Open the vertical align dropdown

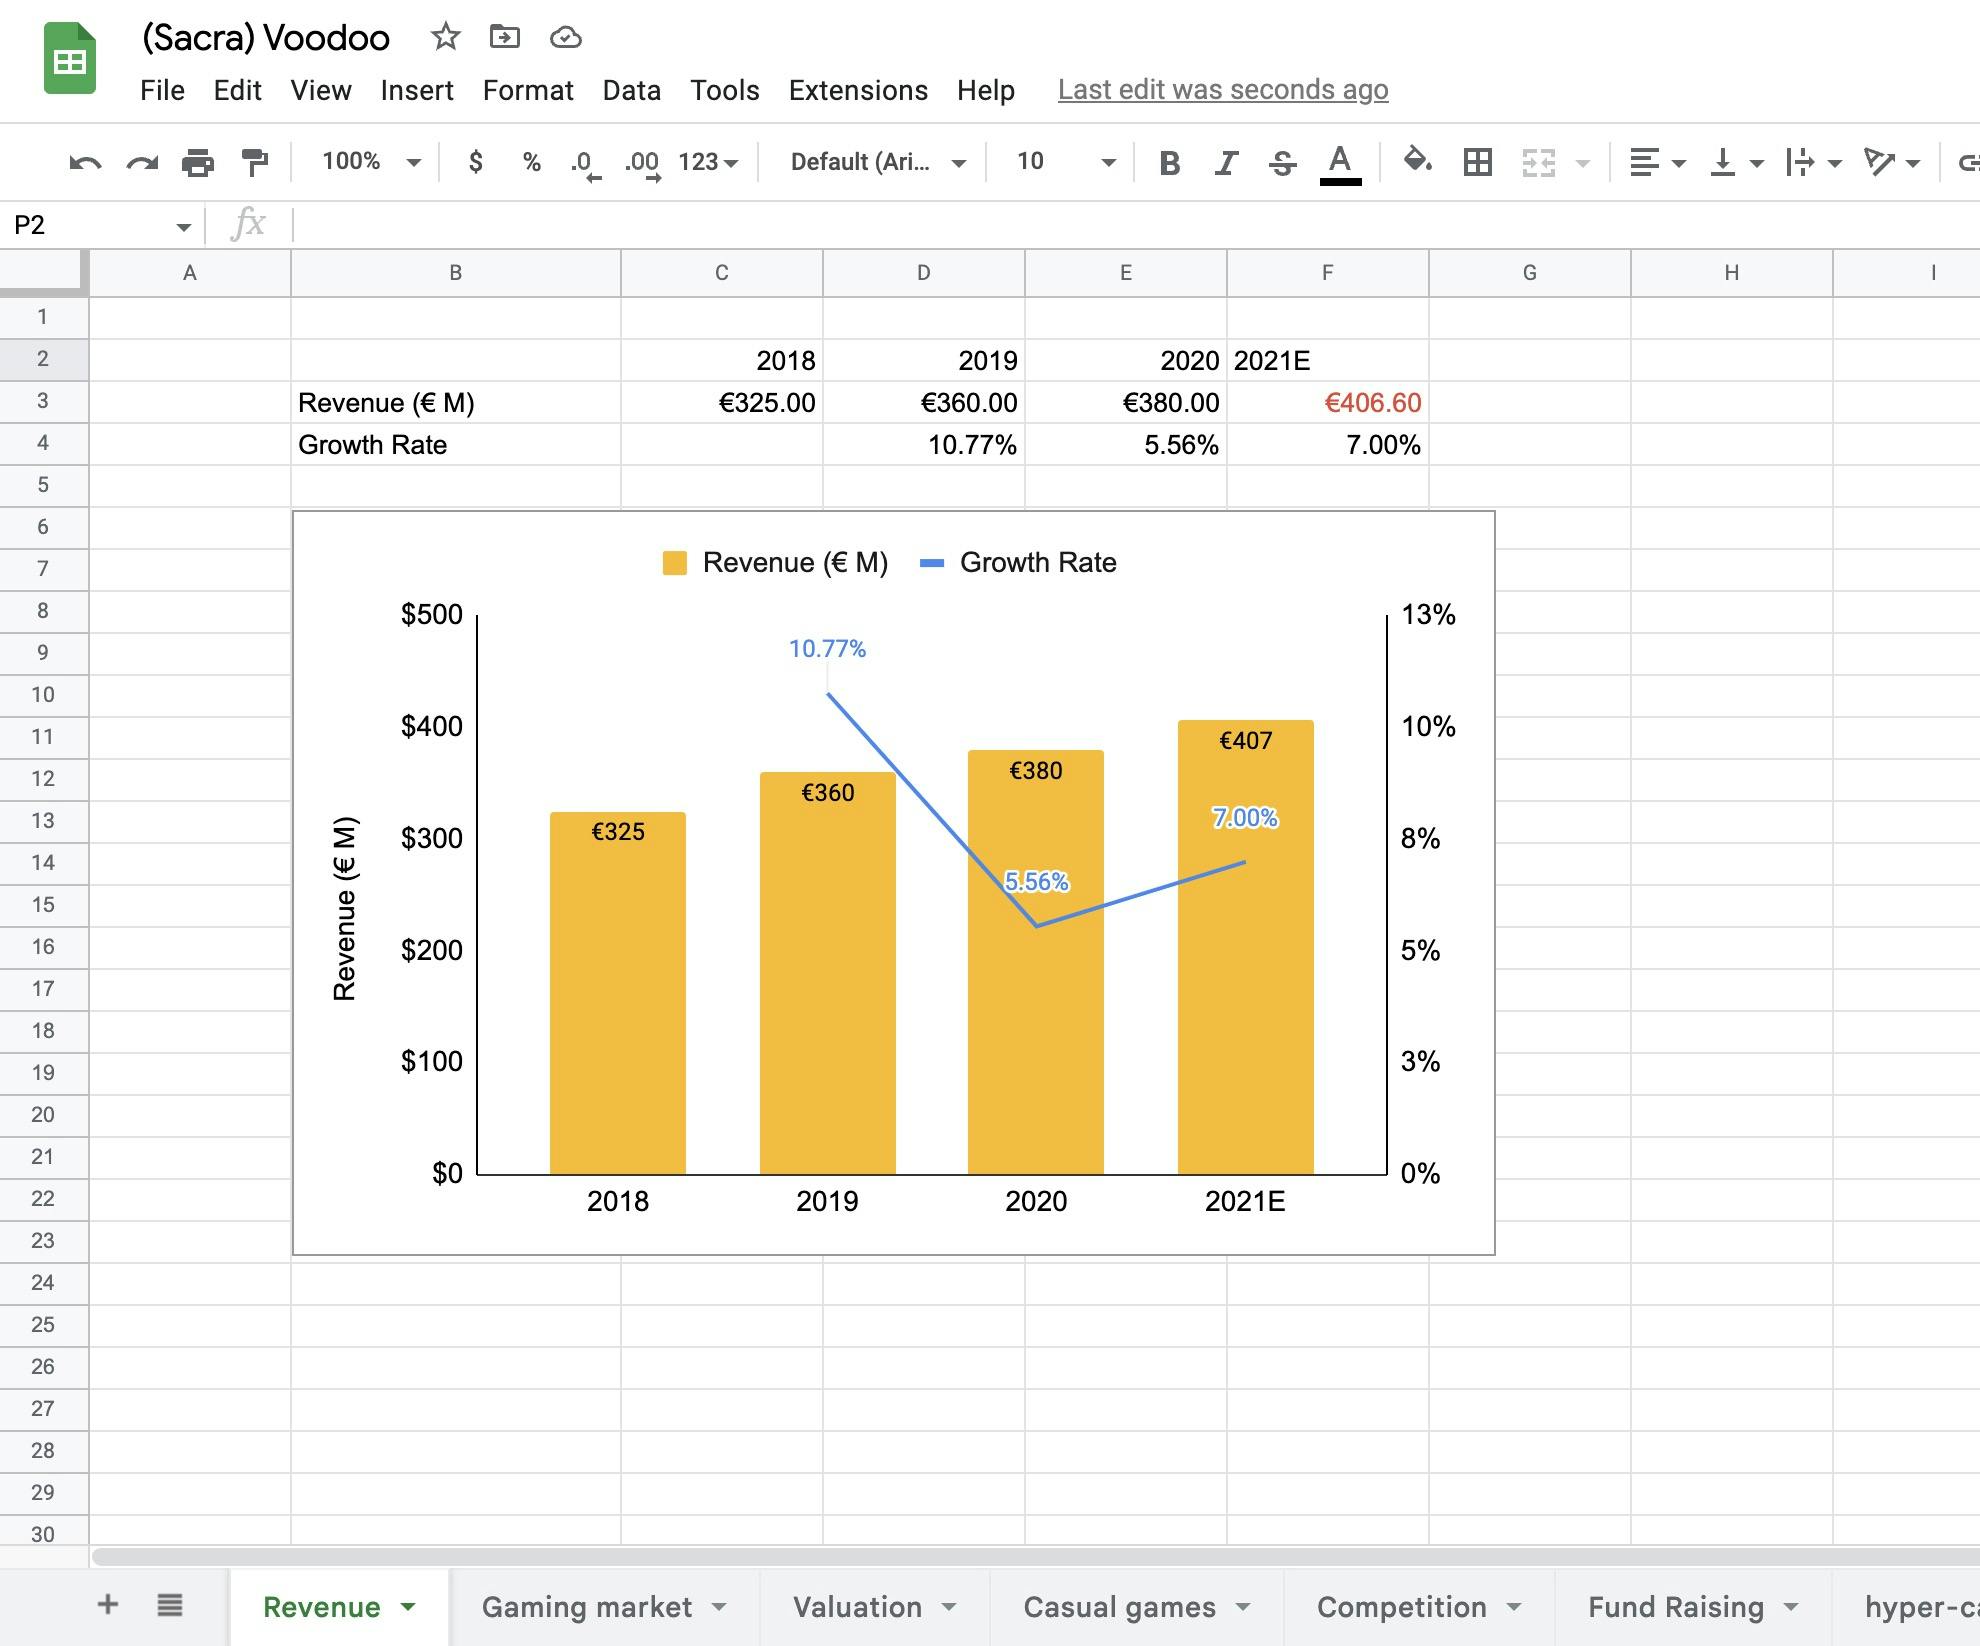pos(1736,162)
